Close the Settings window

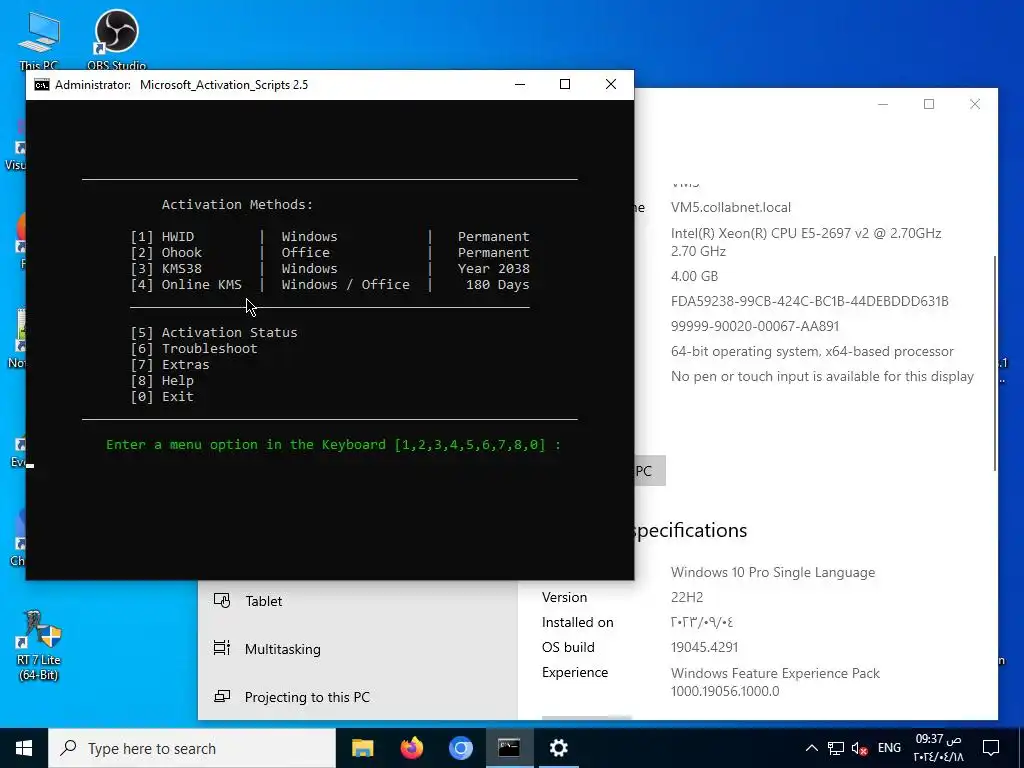click(975, 104)
